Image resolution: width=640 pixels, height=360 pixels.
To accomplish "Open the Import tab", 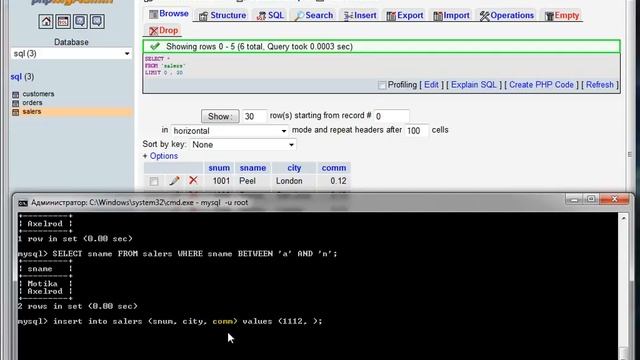I will pos(451,16).
